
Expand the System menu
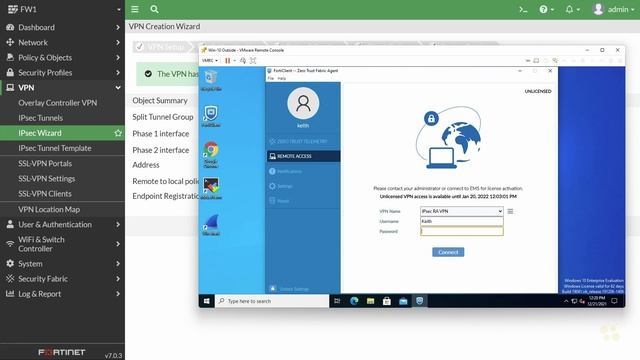click(62, 264)
